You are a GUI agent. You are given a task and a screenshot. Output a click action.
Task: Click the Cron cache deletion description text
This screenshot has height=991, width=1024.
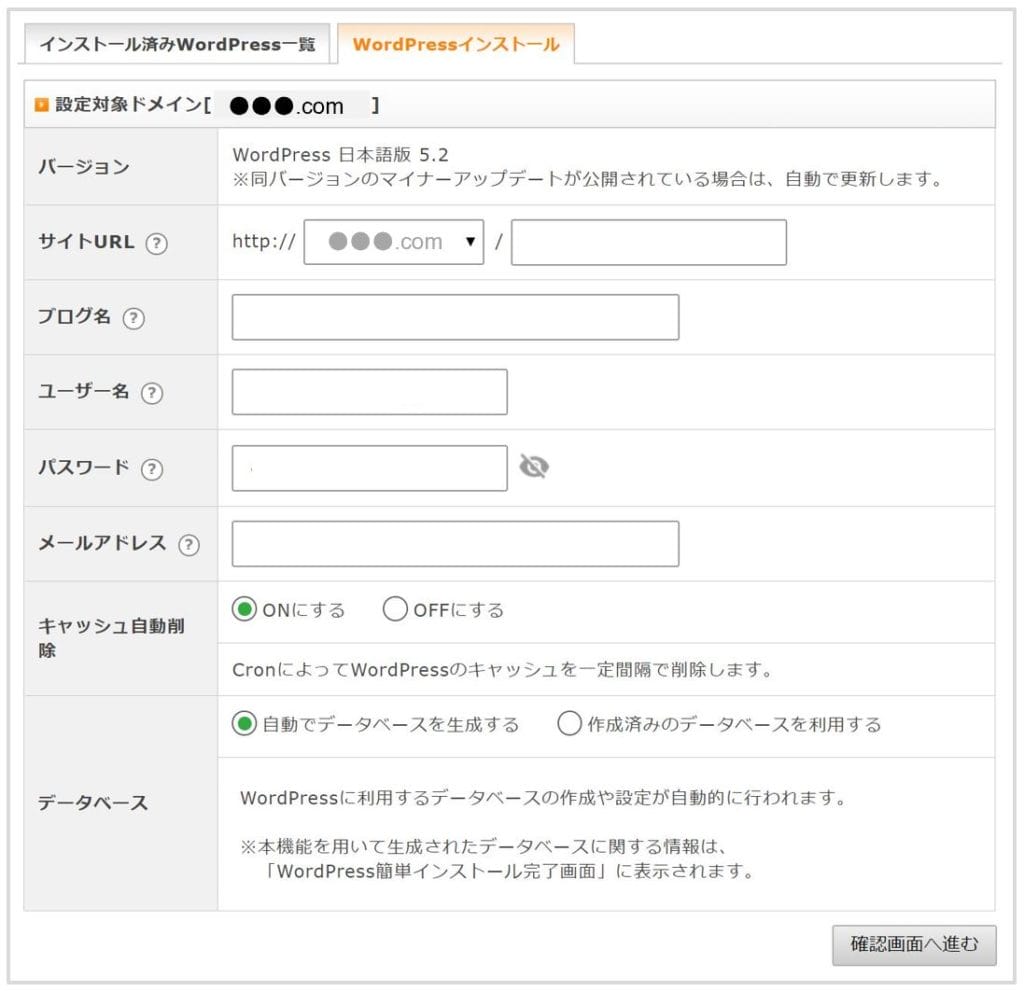click(x=502, y=670)
